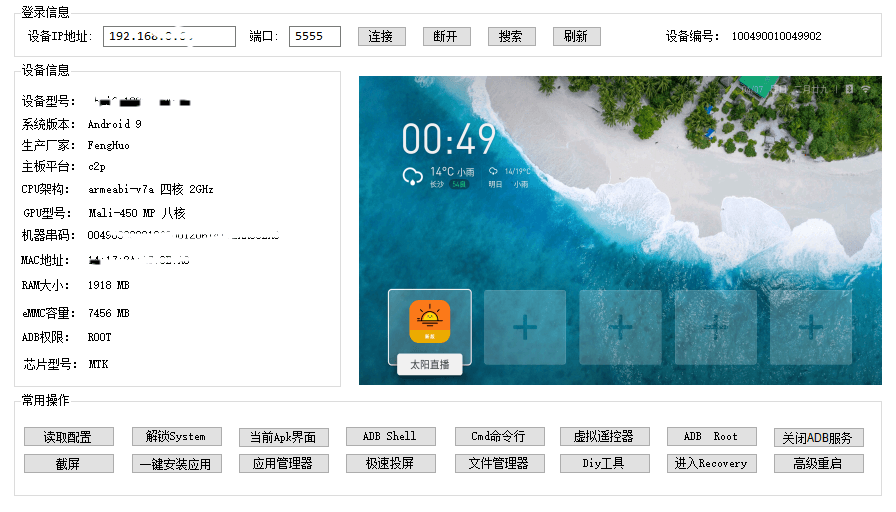
Task: Click 进入Recovery button
Action: pos(711,464)
